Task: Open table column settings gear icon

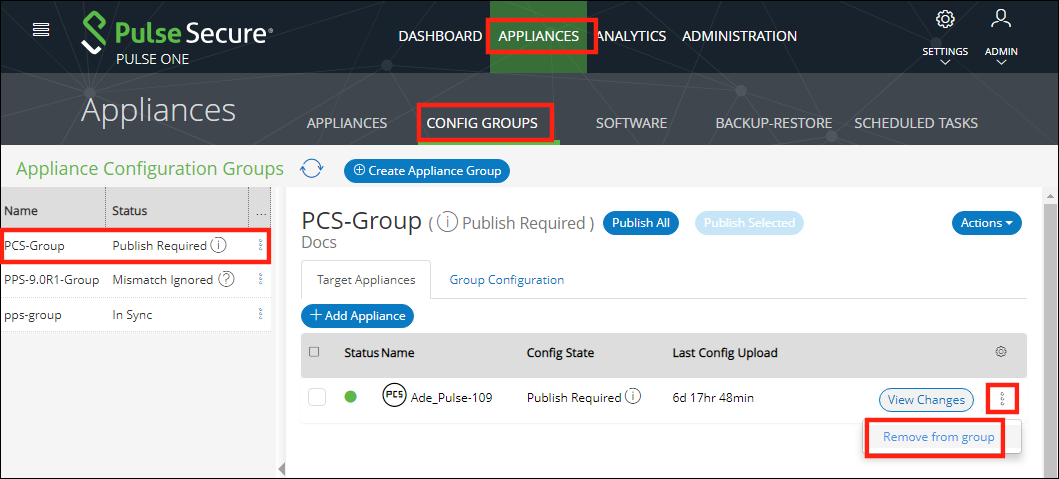Action: pos(1001,352)
